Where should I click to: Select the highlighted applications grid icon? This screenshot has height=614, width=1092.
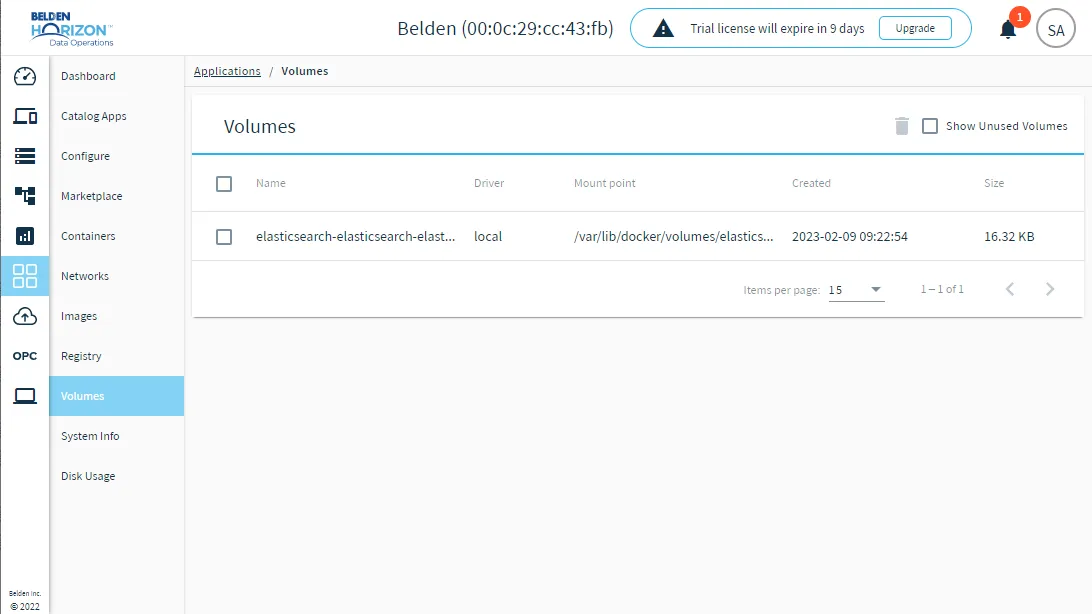(25, 276)
